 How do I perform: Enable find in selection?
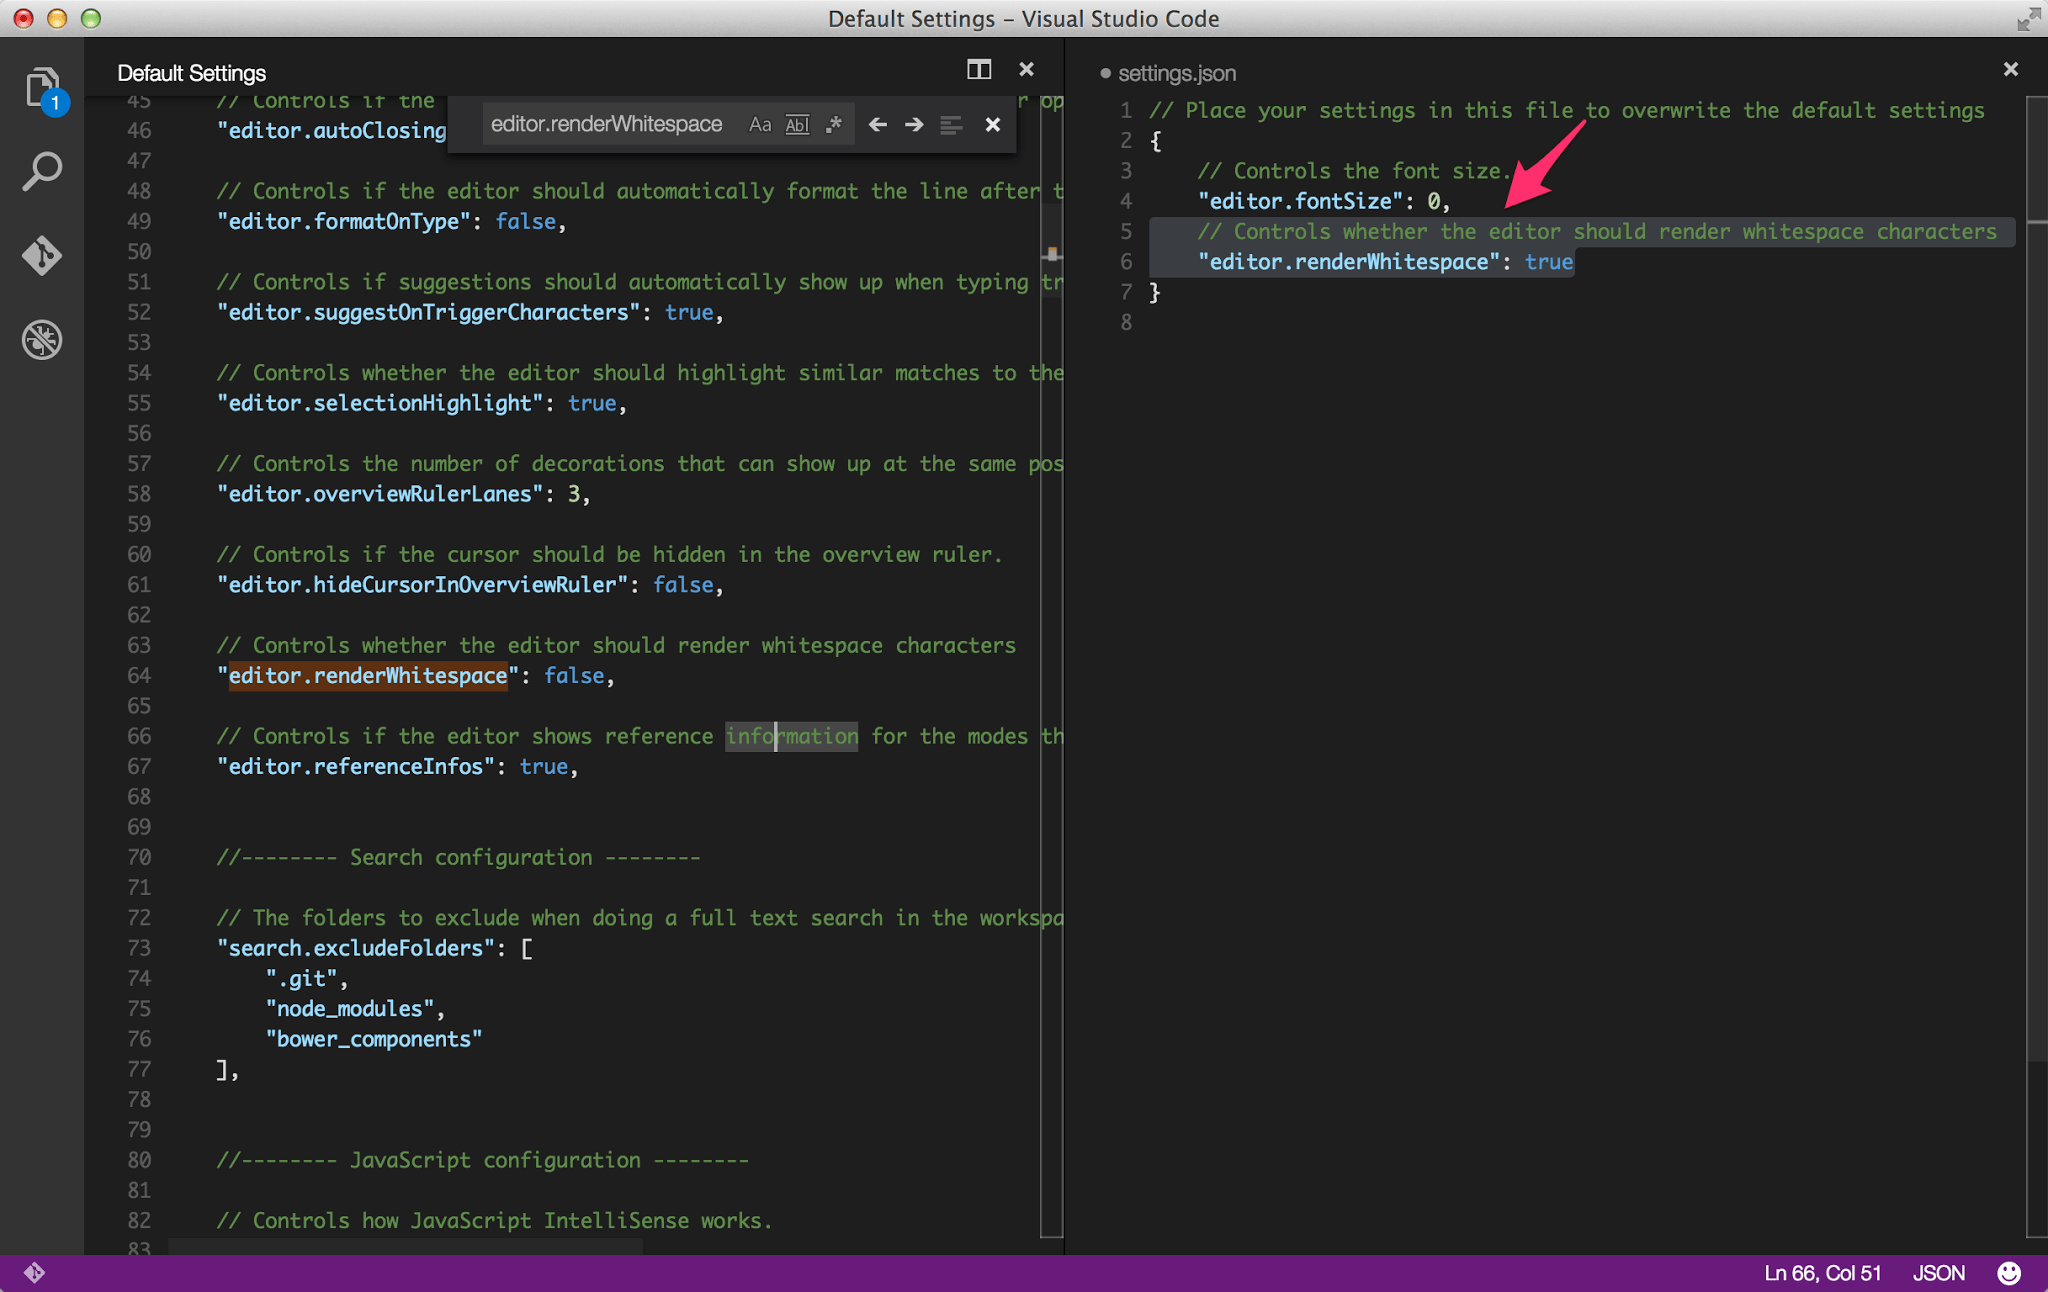click(x=950, y=124)
